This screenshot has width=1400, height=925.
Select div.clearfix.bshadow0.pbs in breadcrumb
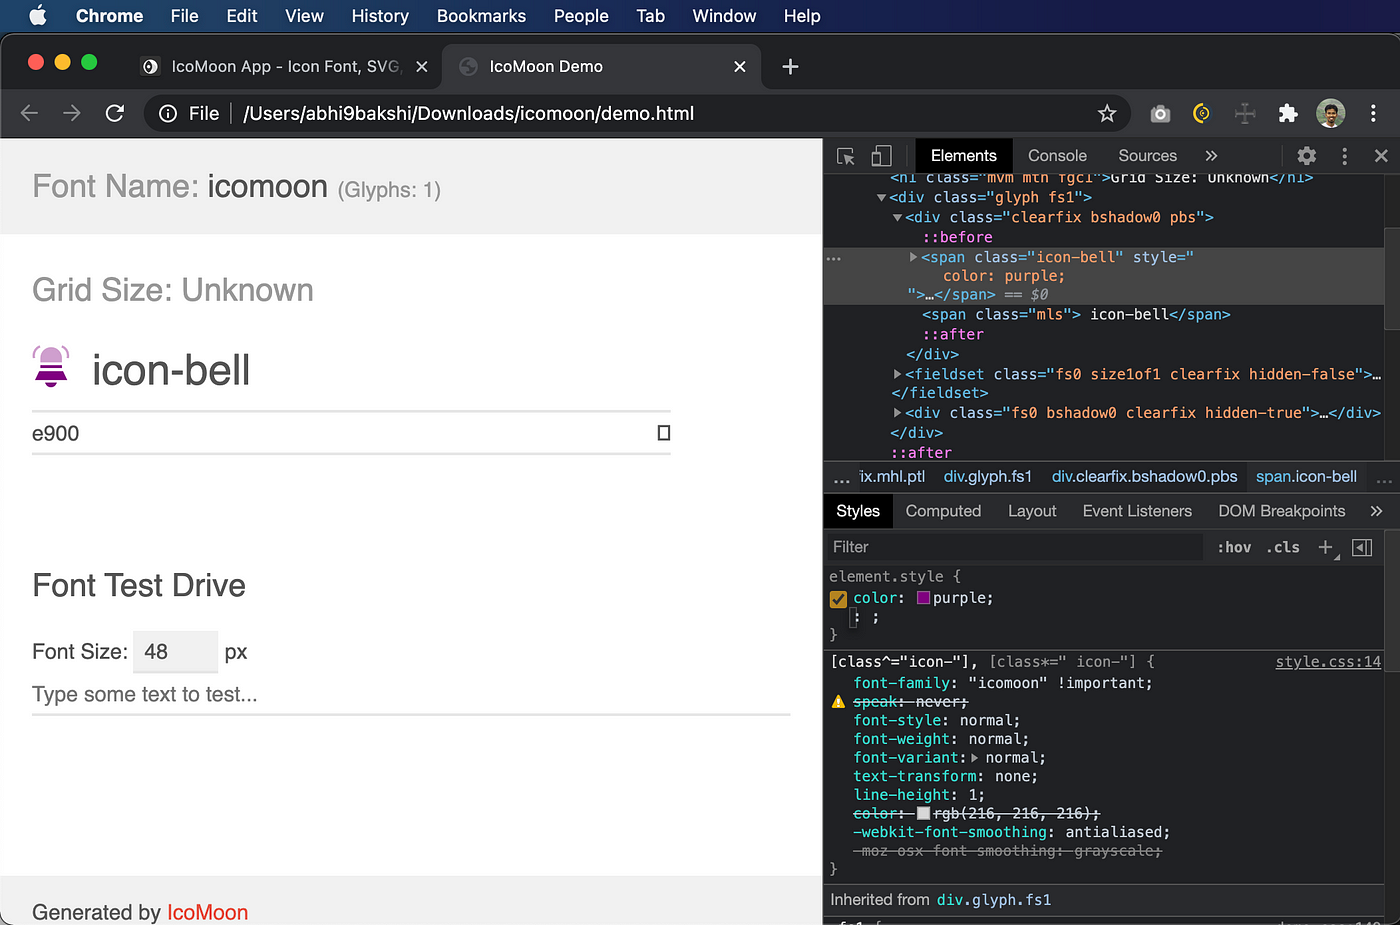pos(1144,477)
